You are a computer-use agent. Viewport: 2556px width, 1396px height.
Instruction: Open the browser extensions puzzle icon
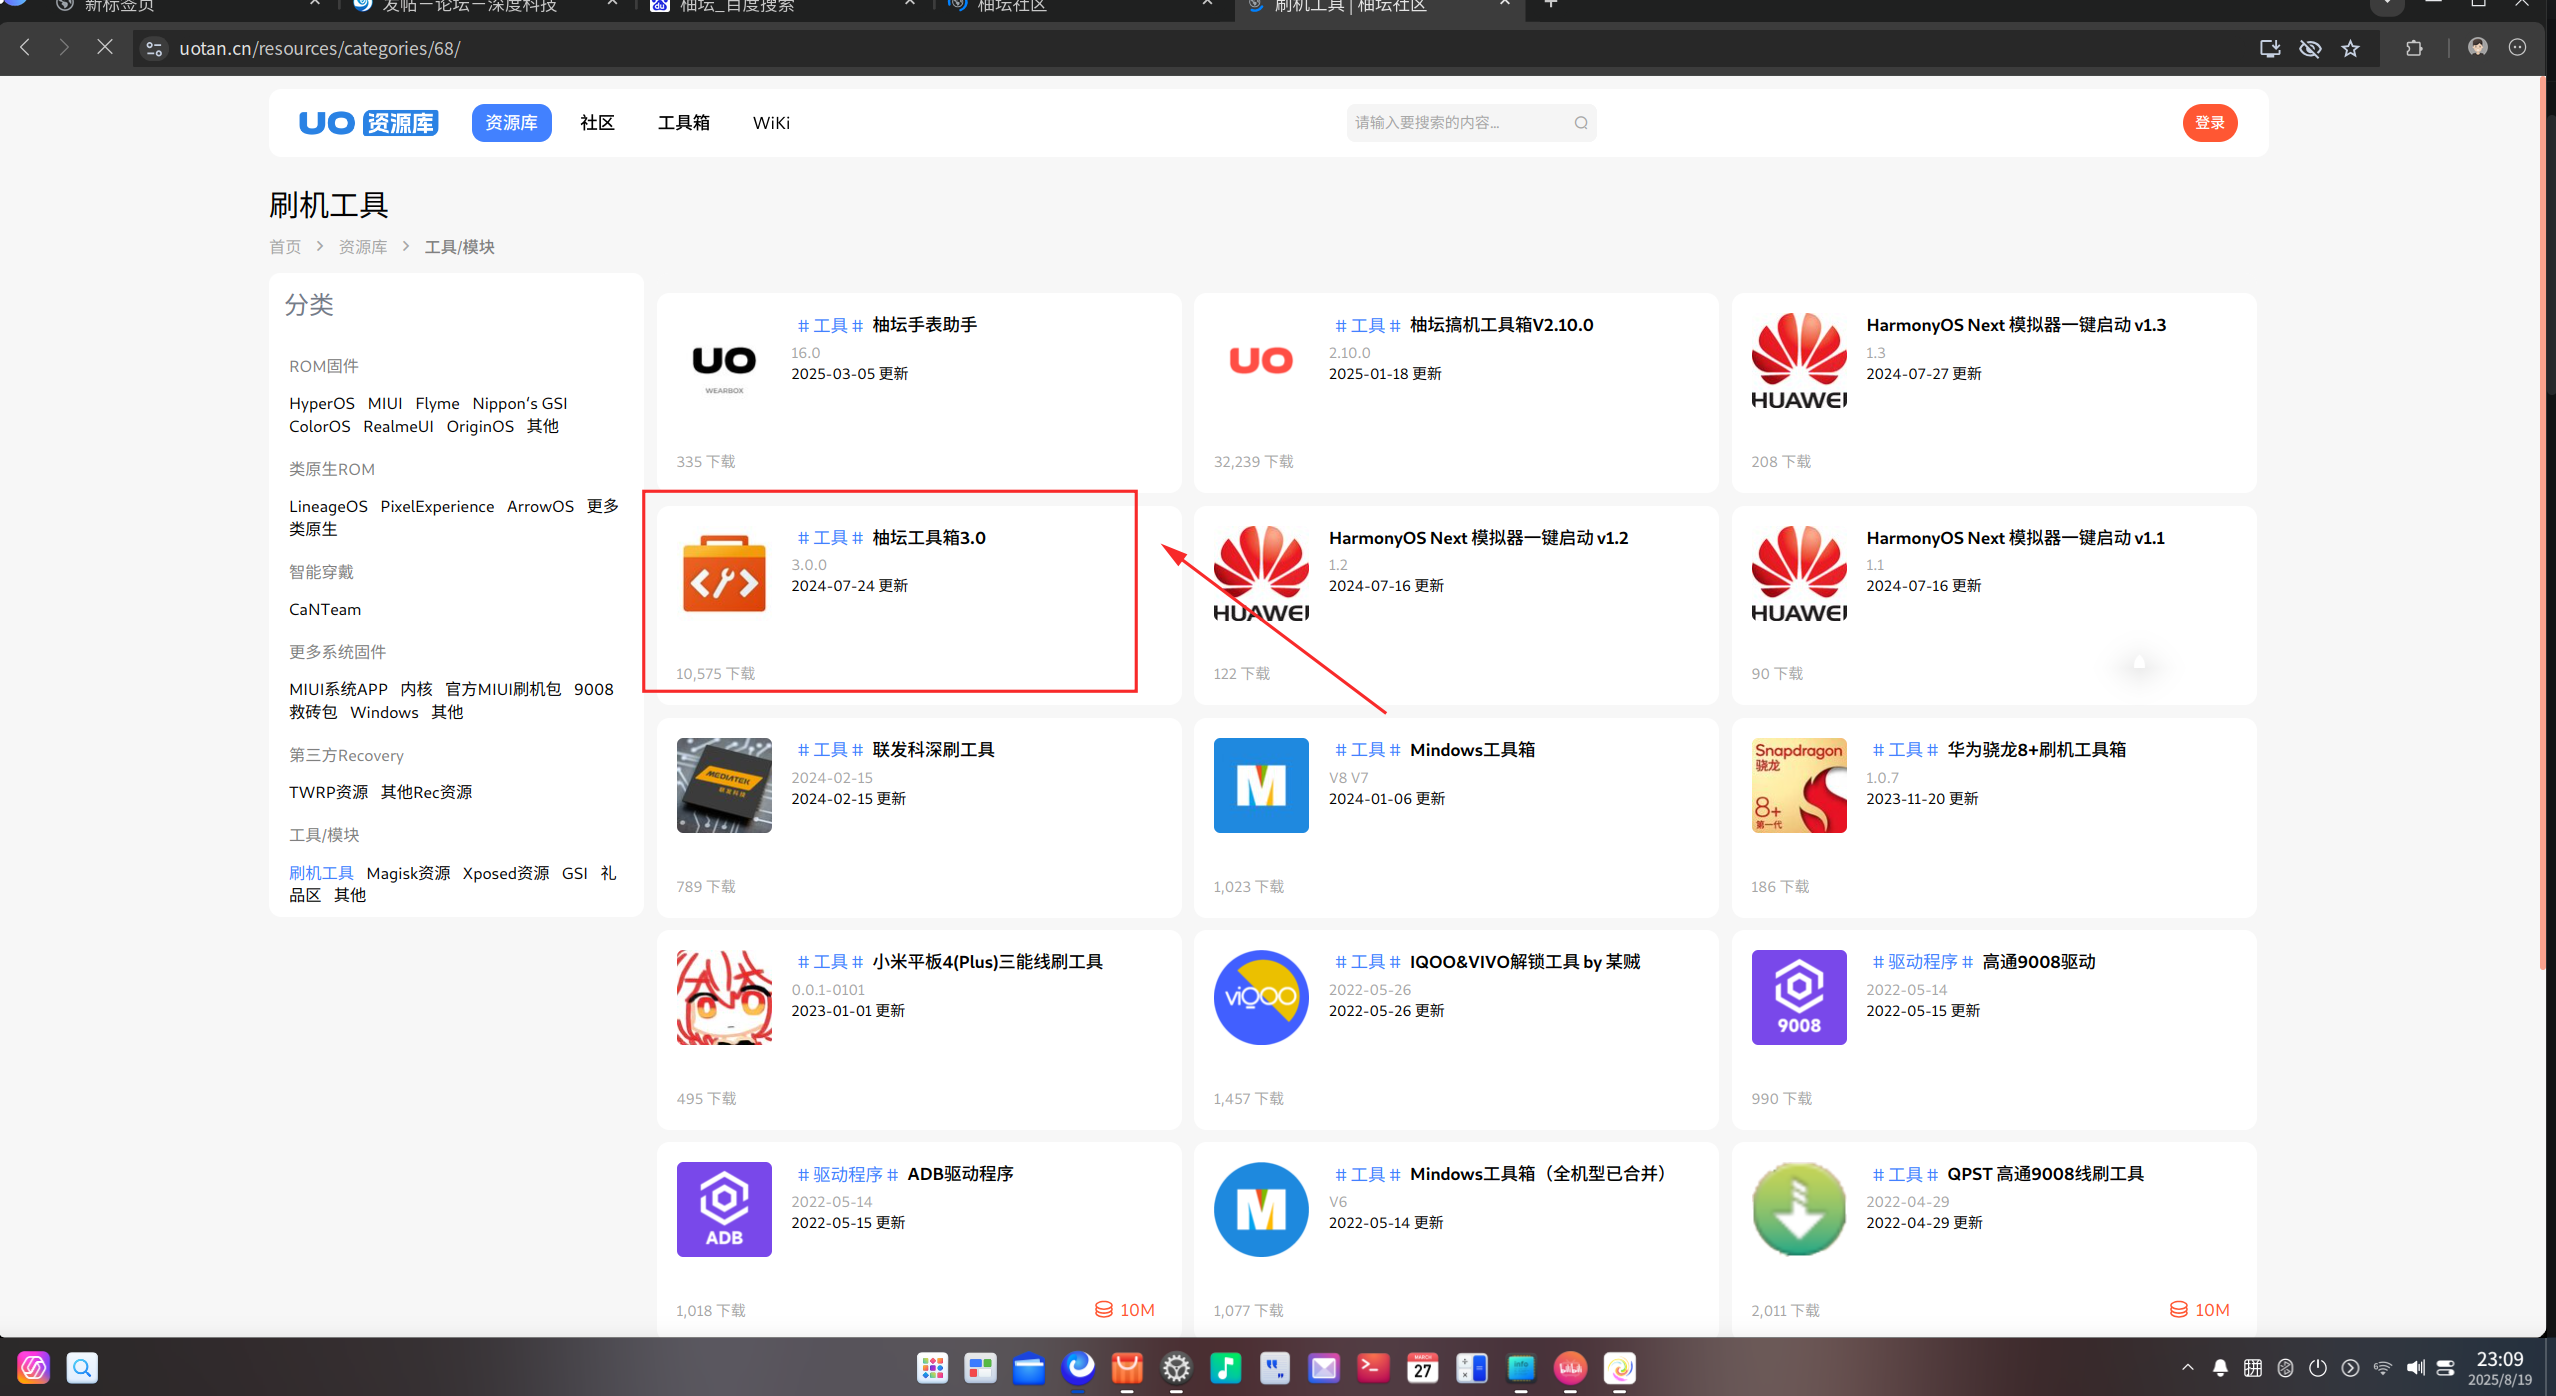(2414, 48)
